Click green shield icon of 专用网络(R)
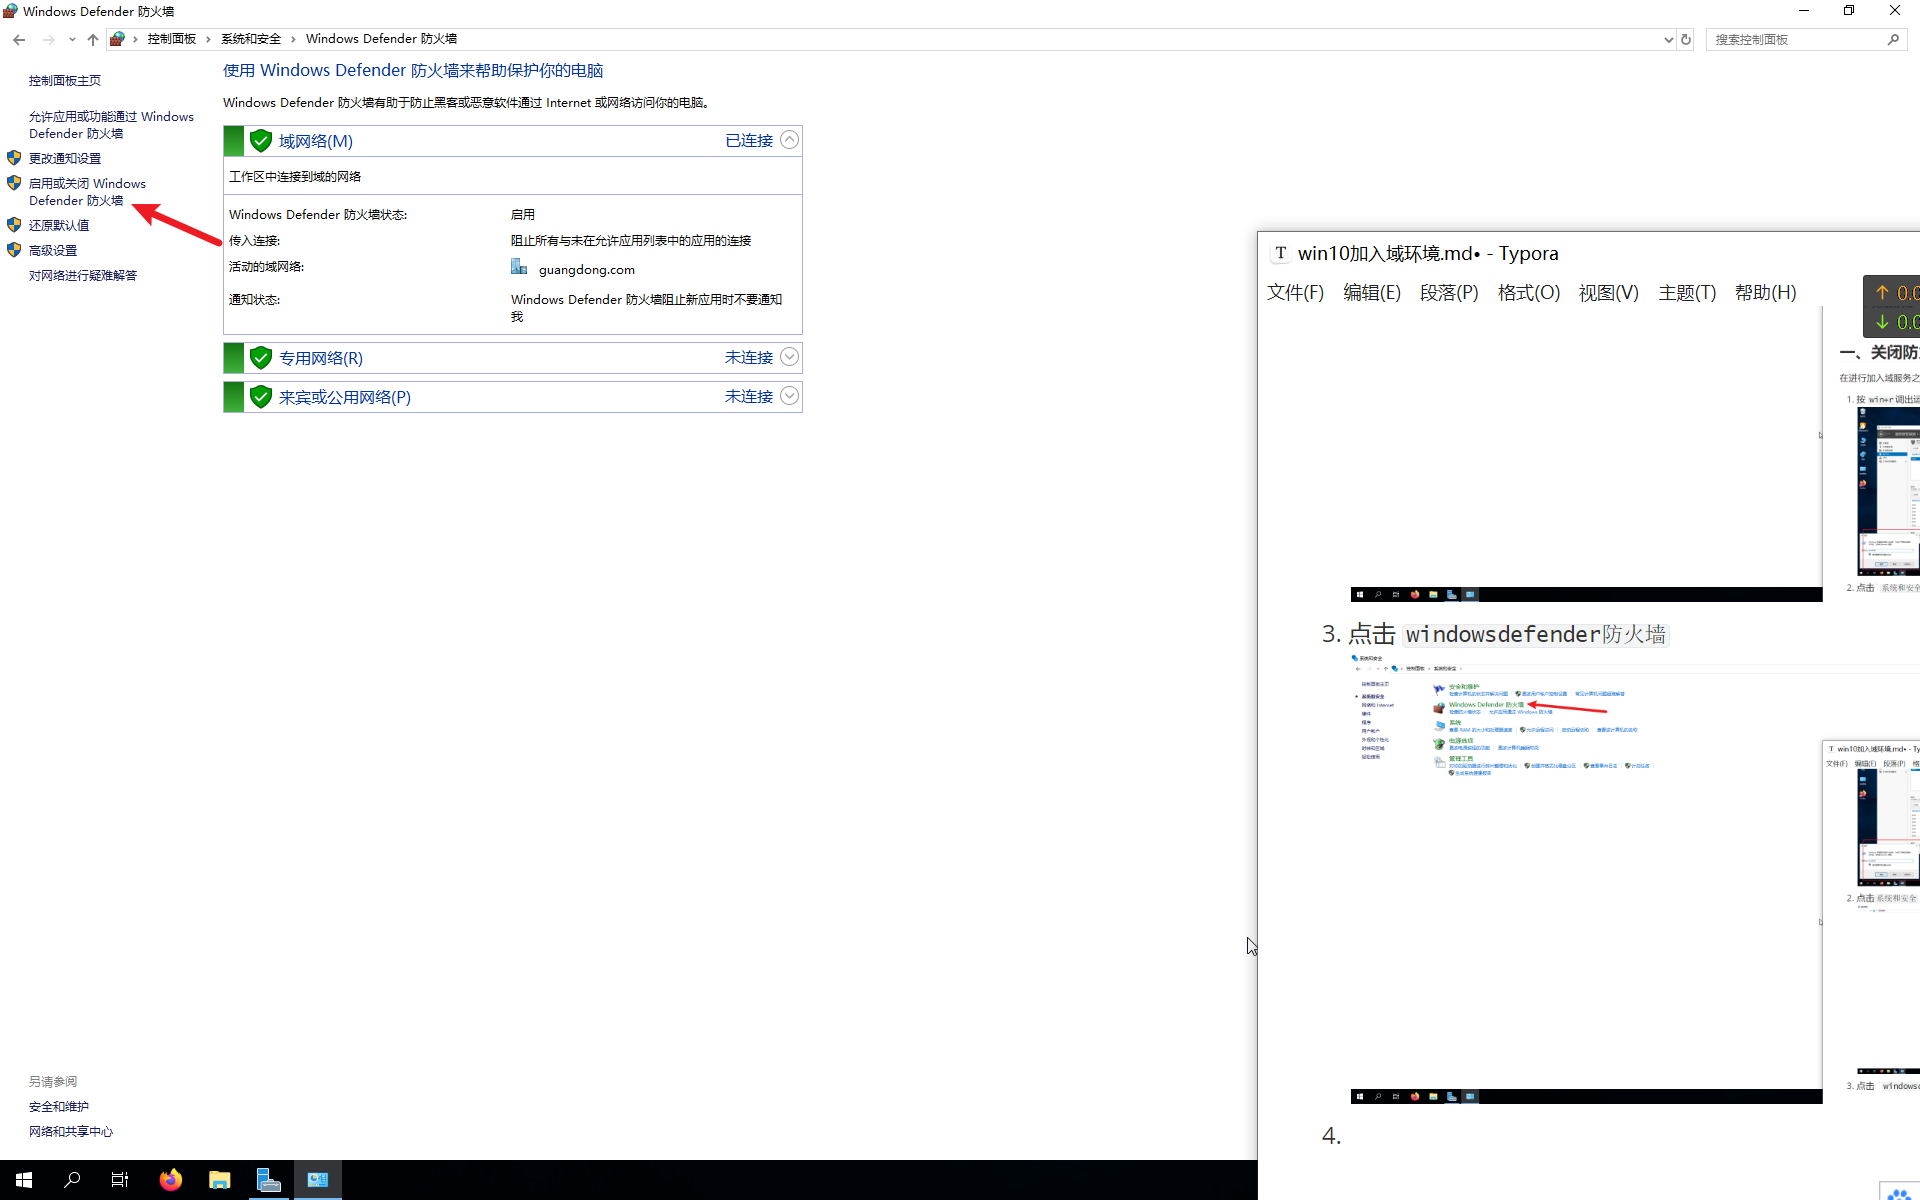 (x=261, y=358)
